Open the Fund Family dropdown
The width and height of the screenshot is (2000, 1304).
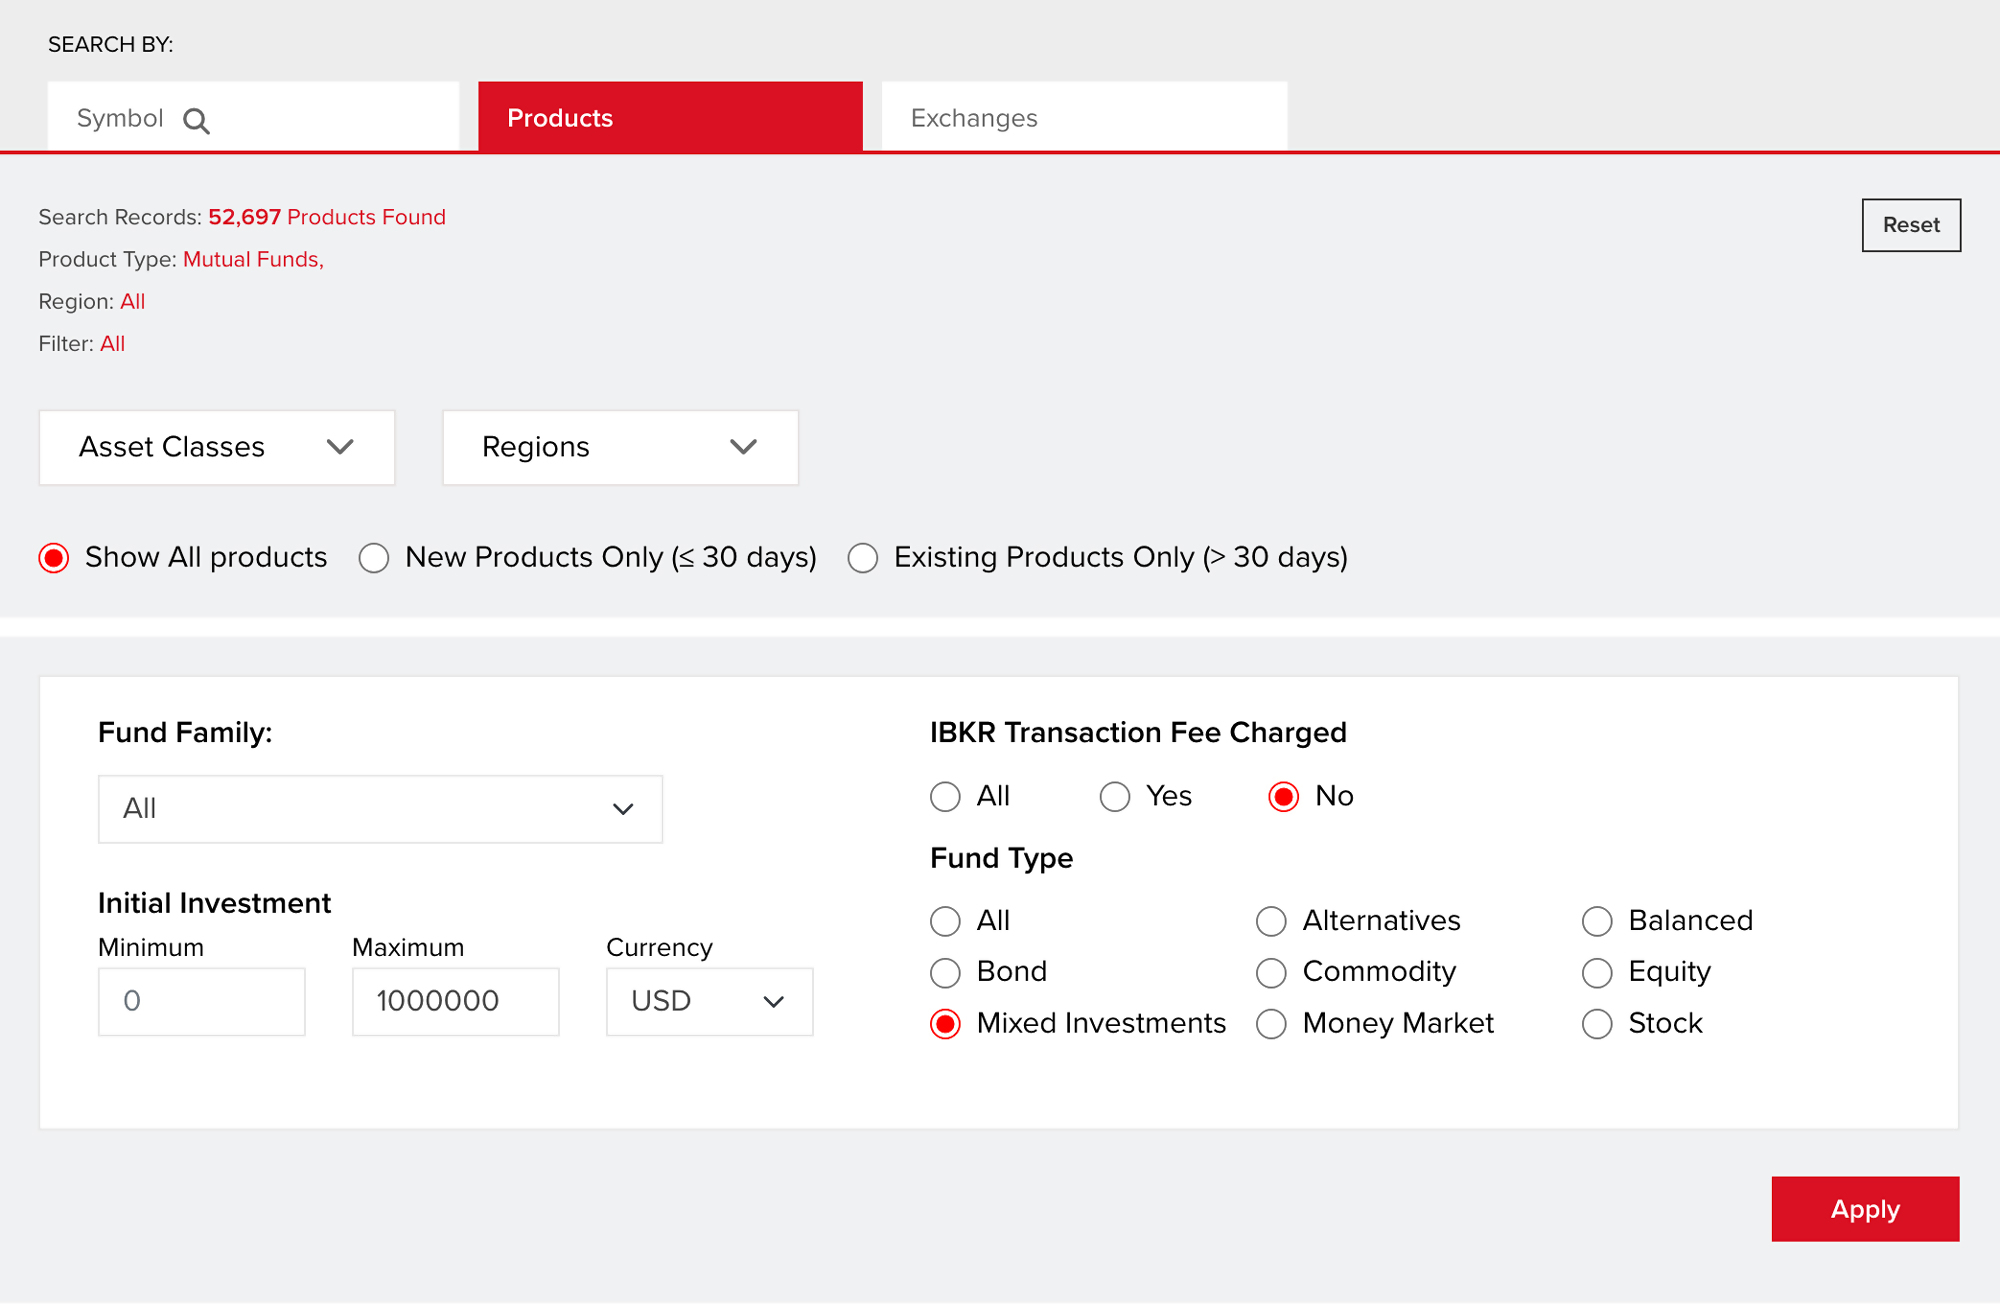point(380,809)
